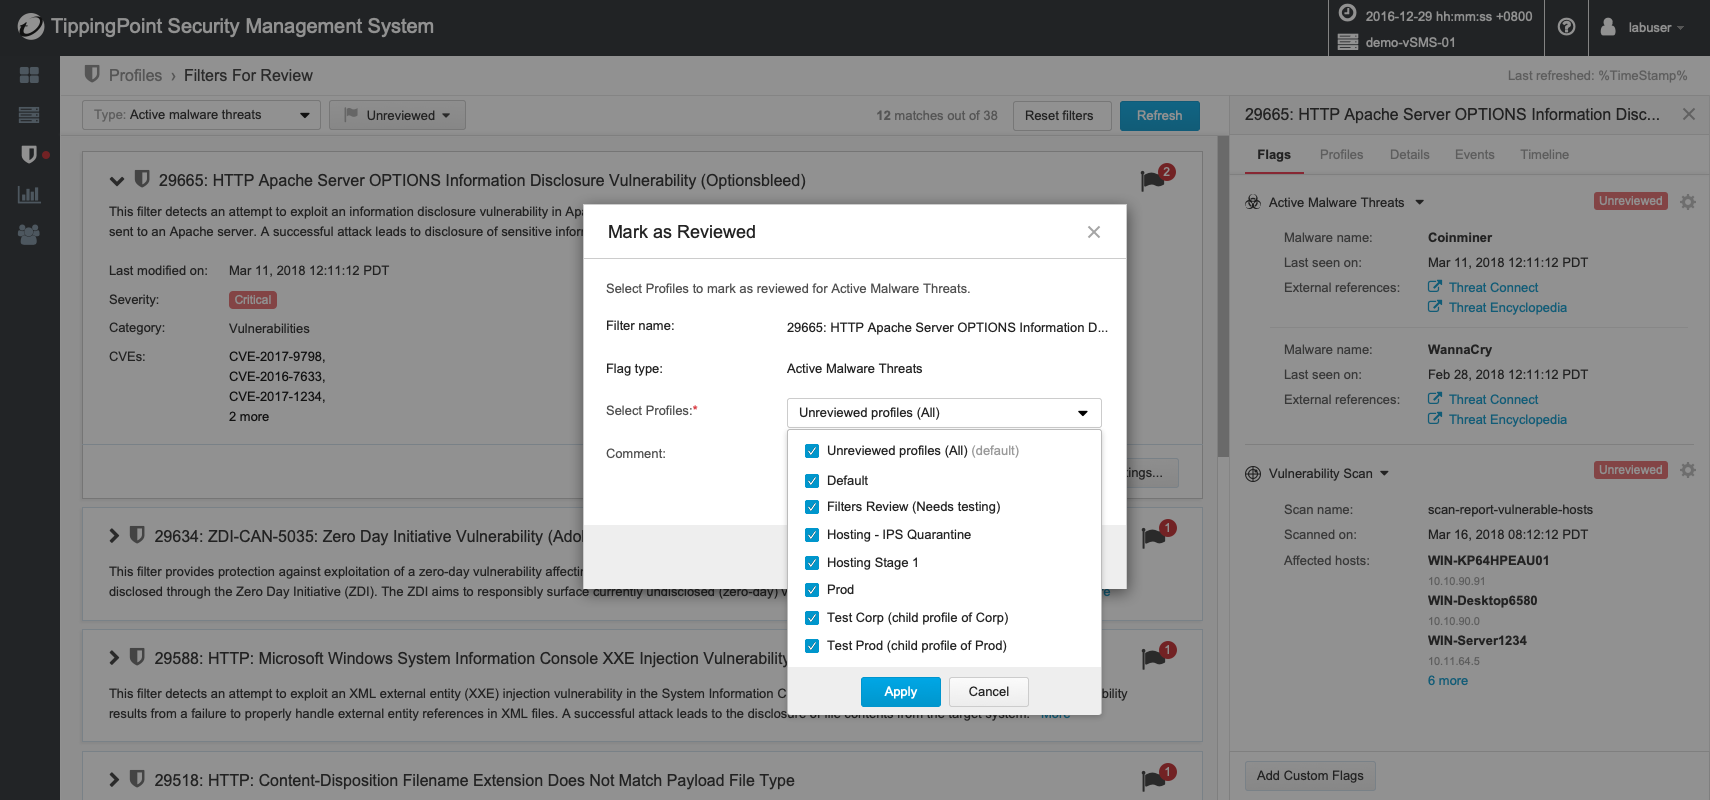Open gear settings for Vulnerability Scan

1688,470
